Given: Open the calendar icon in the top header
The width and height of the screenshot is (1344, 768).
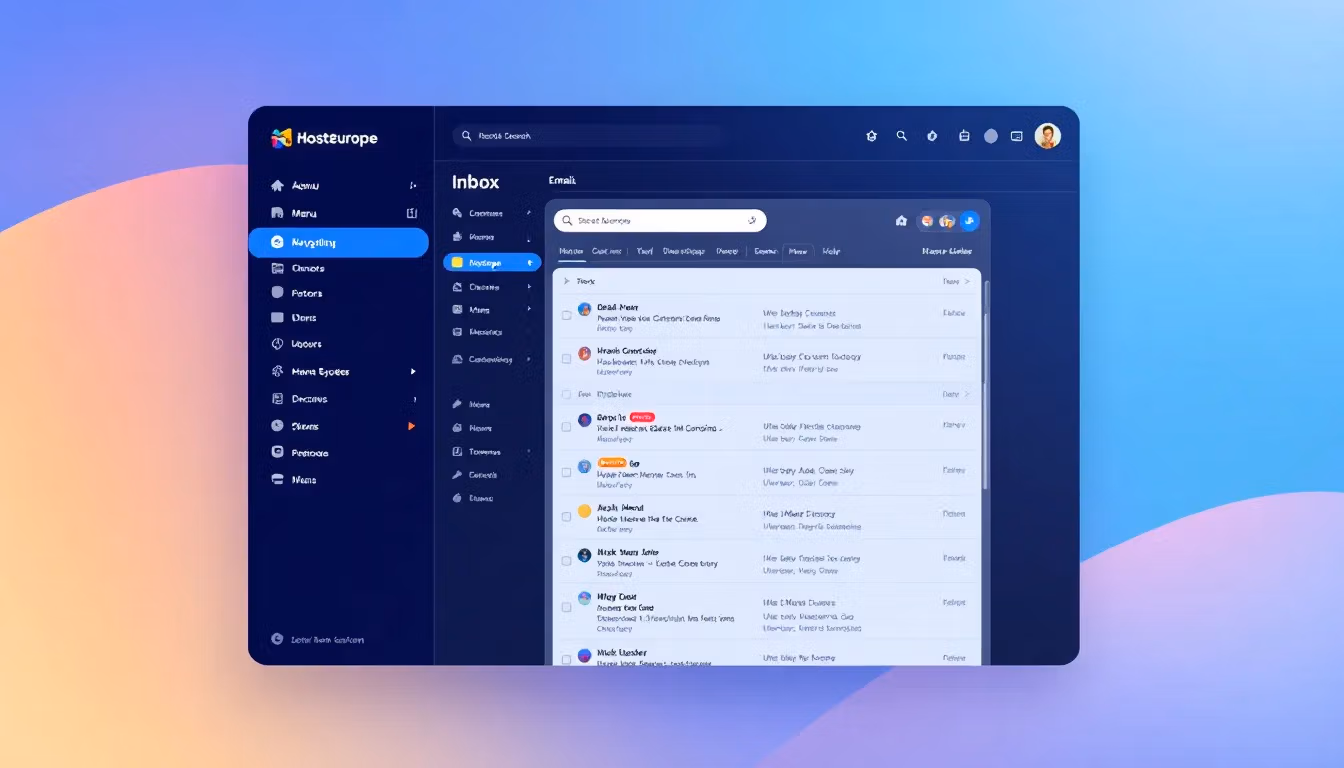Looking at the screenshot, I should [964, 136].
